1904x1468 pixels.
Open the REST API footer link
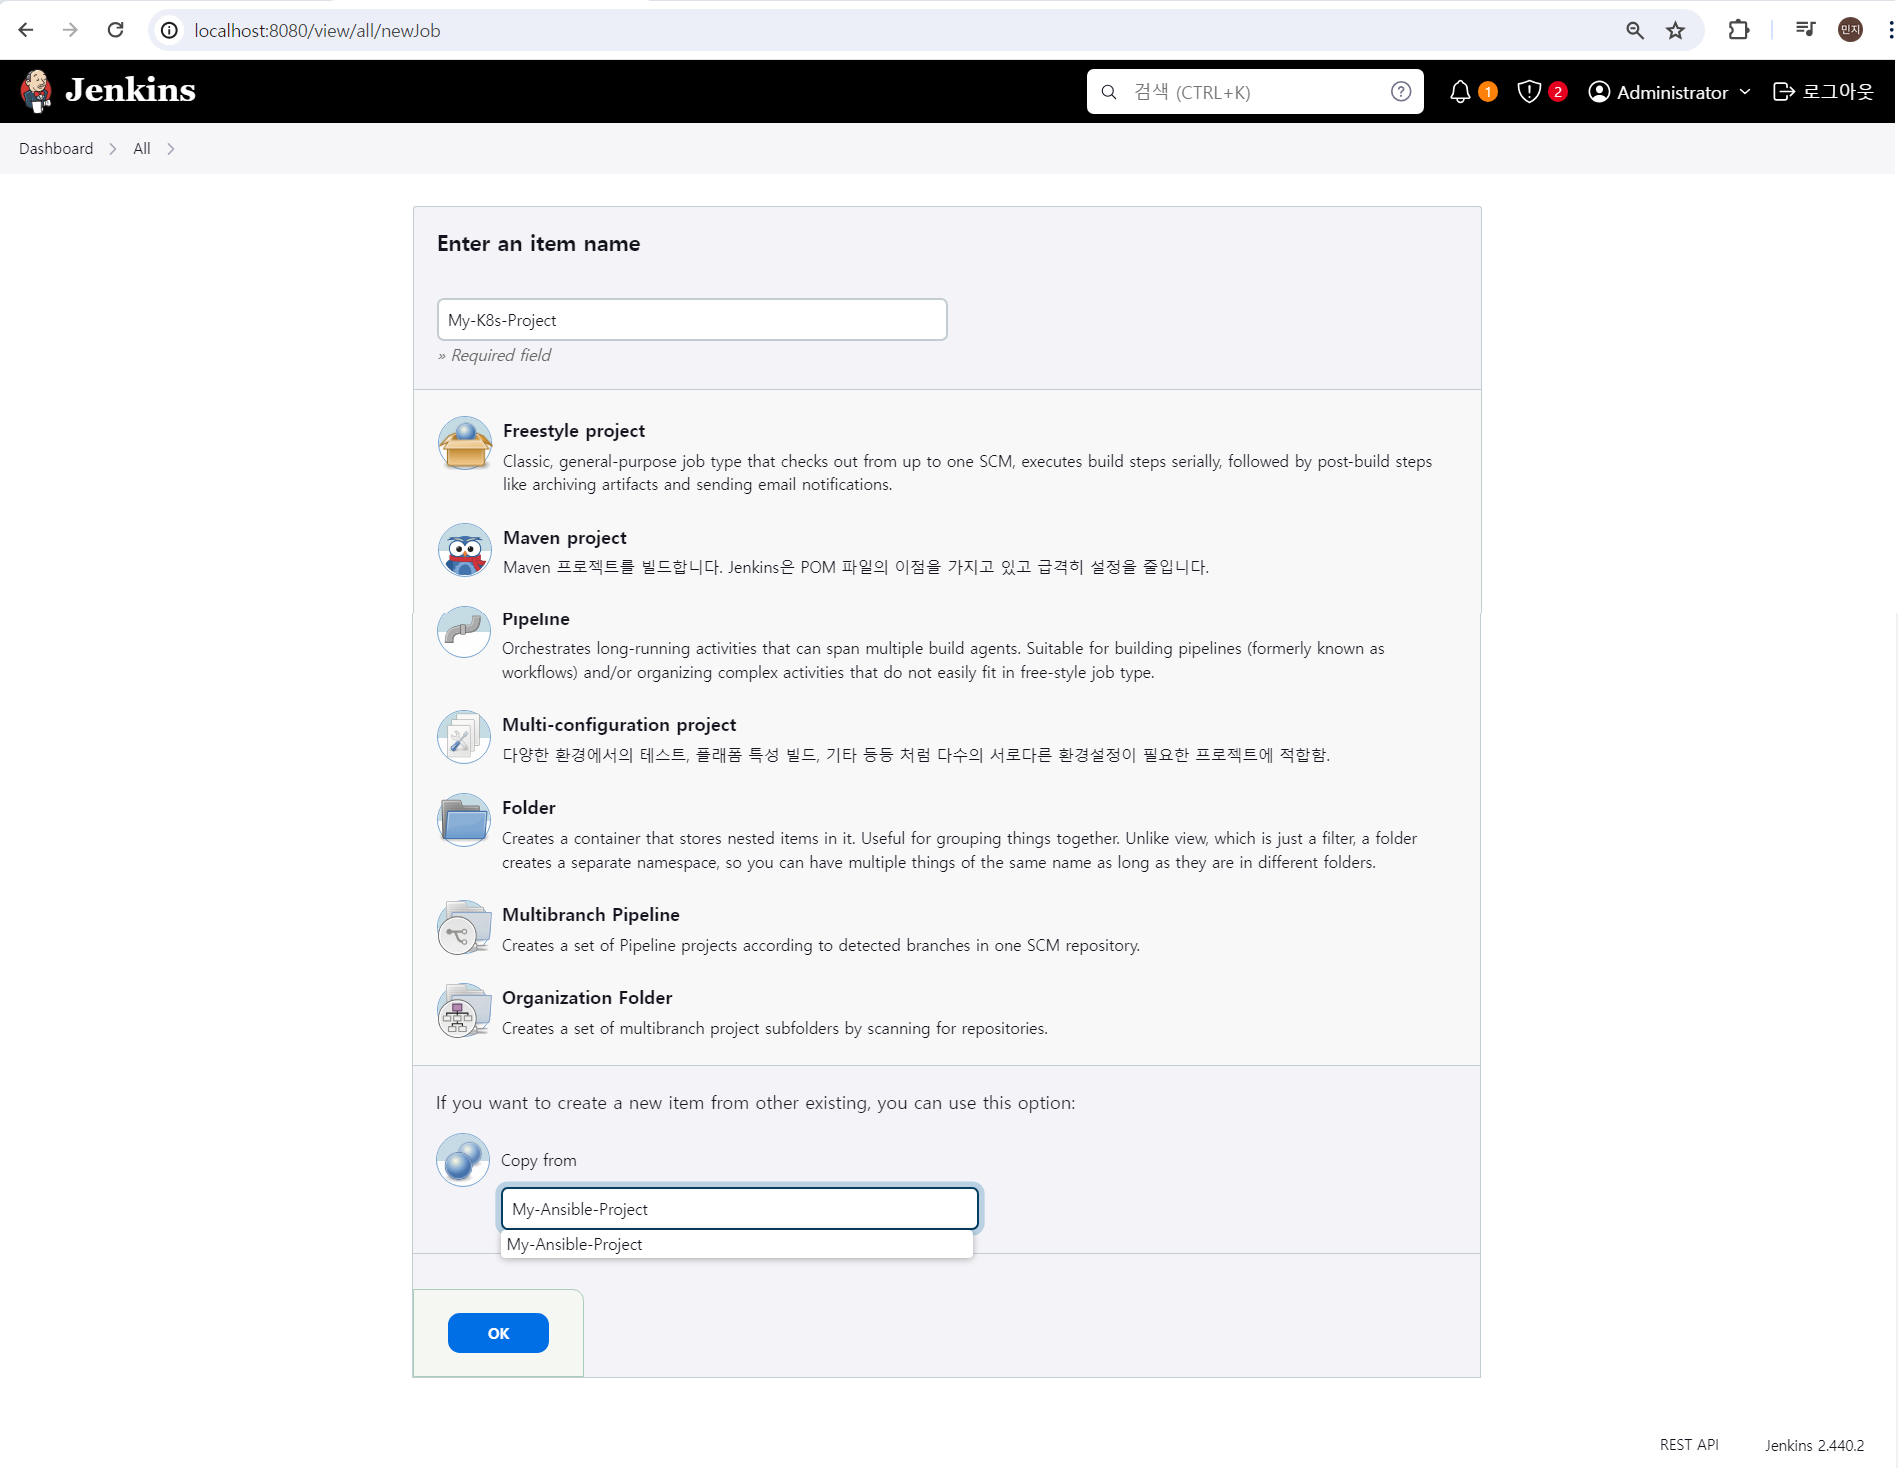tap(1689, 1445)
